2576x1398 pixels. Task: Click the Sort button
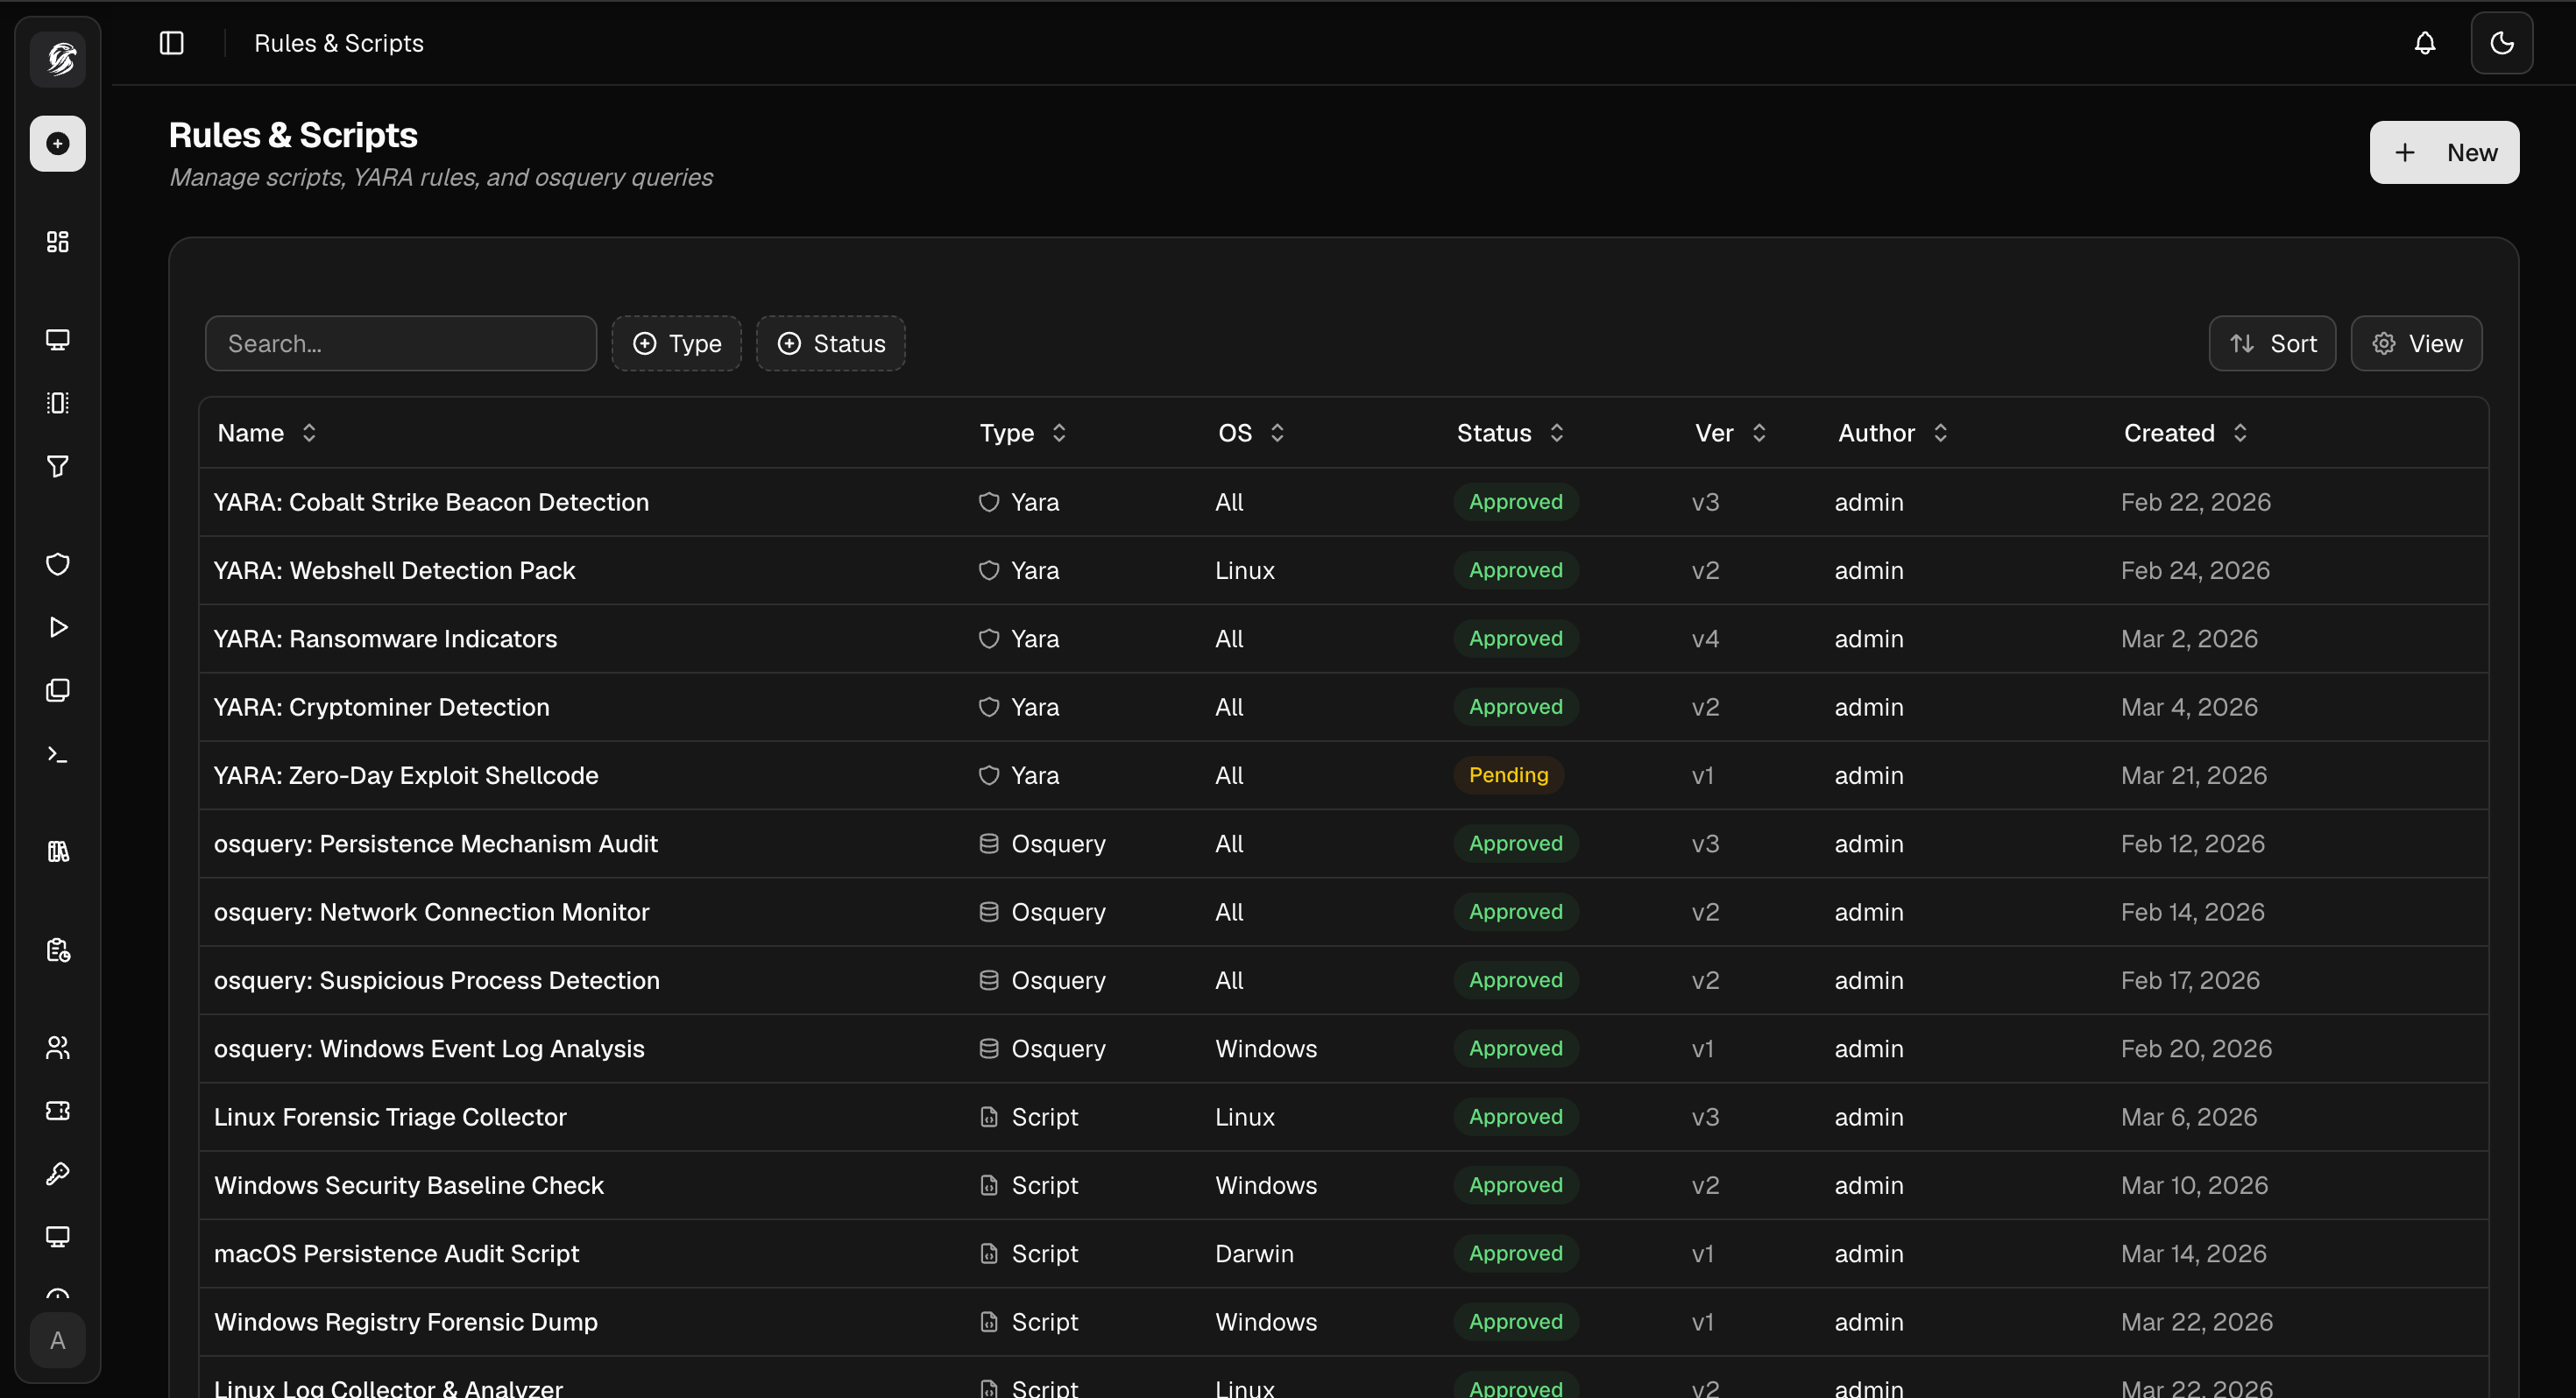(x=2272, y=344)
